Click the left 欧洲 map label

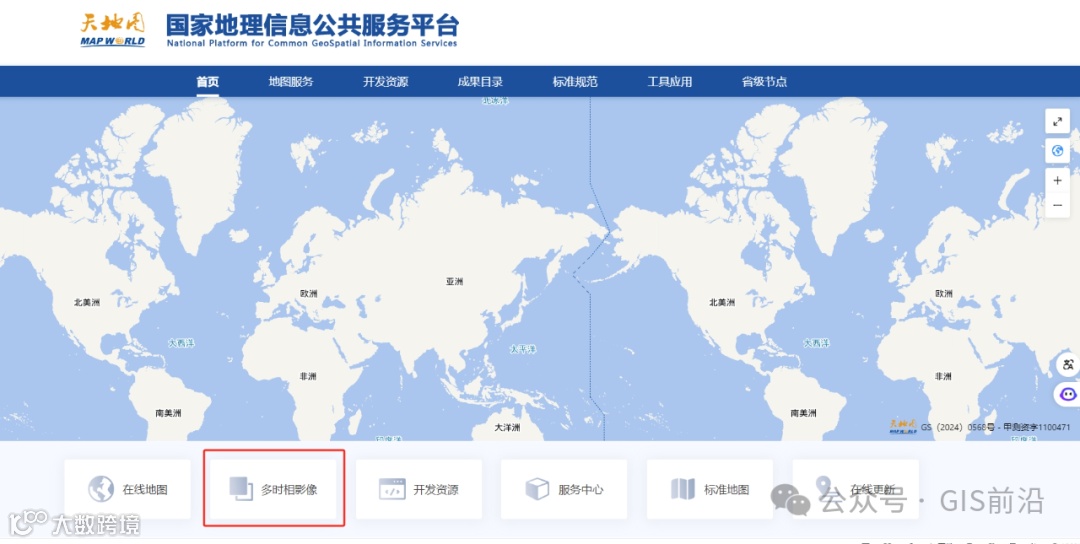(x=309, y=293)
